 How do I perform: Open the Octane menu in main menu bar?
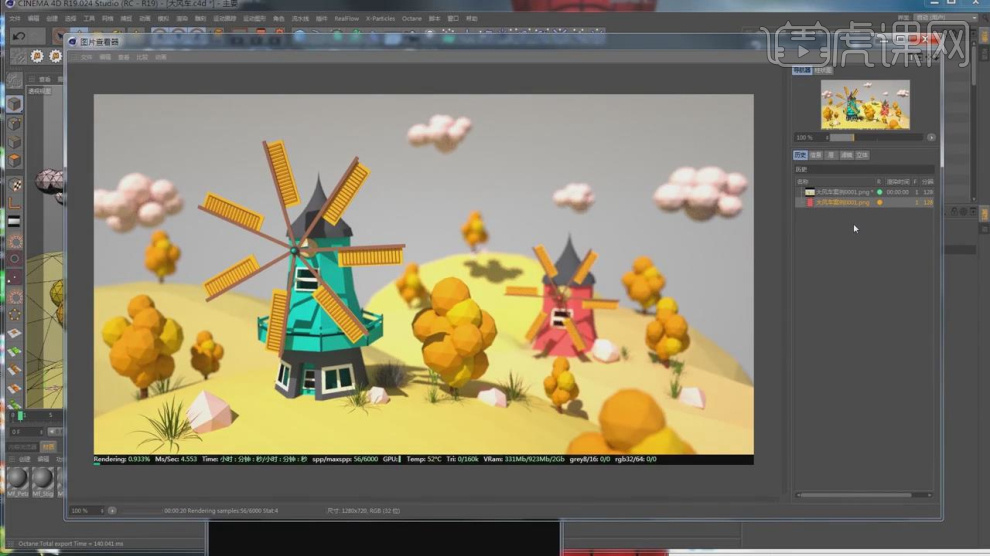411,18
